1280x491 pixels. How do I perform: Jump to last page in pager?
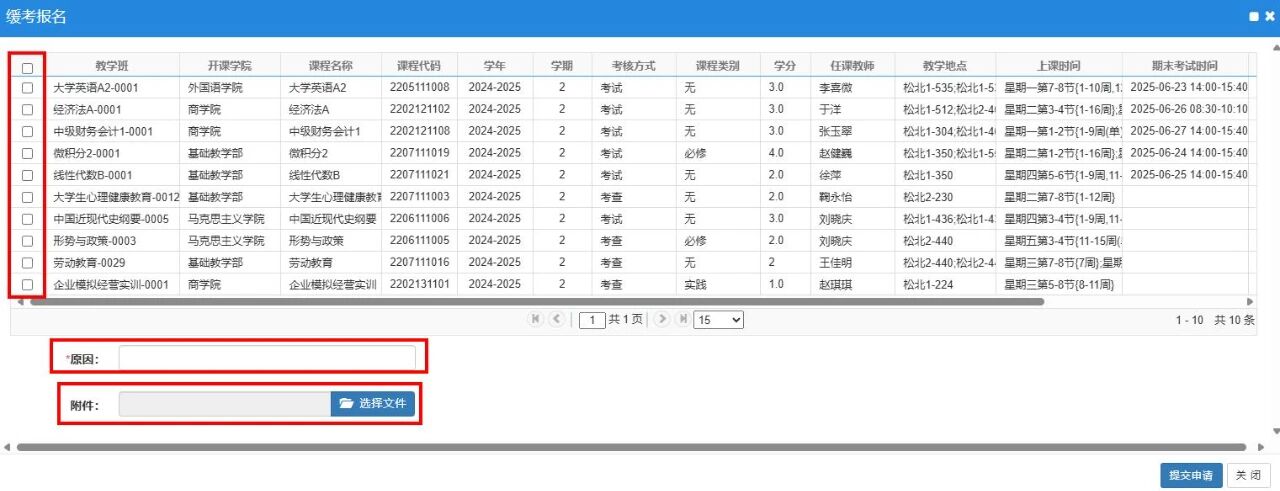click(683, 319)
